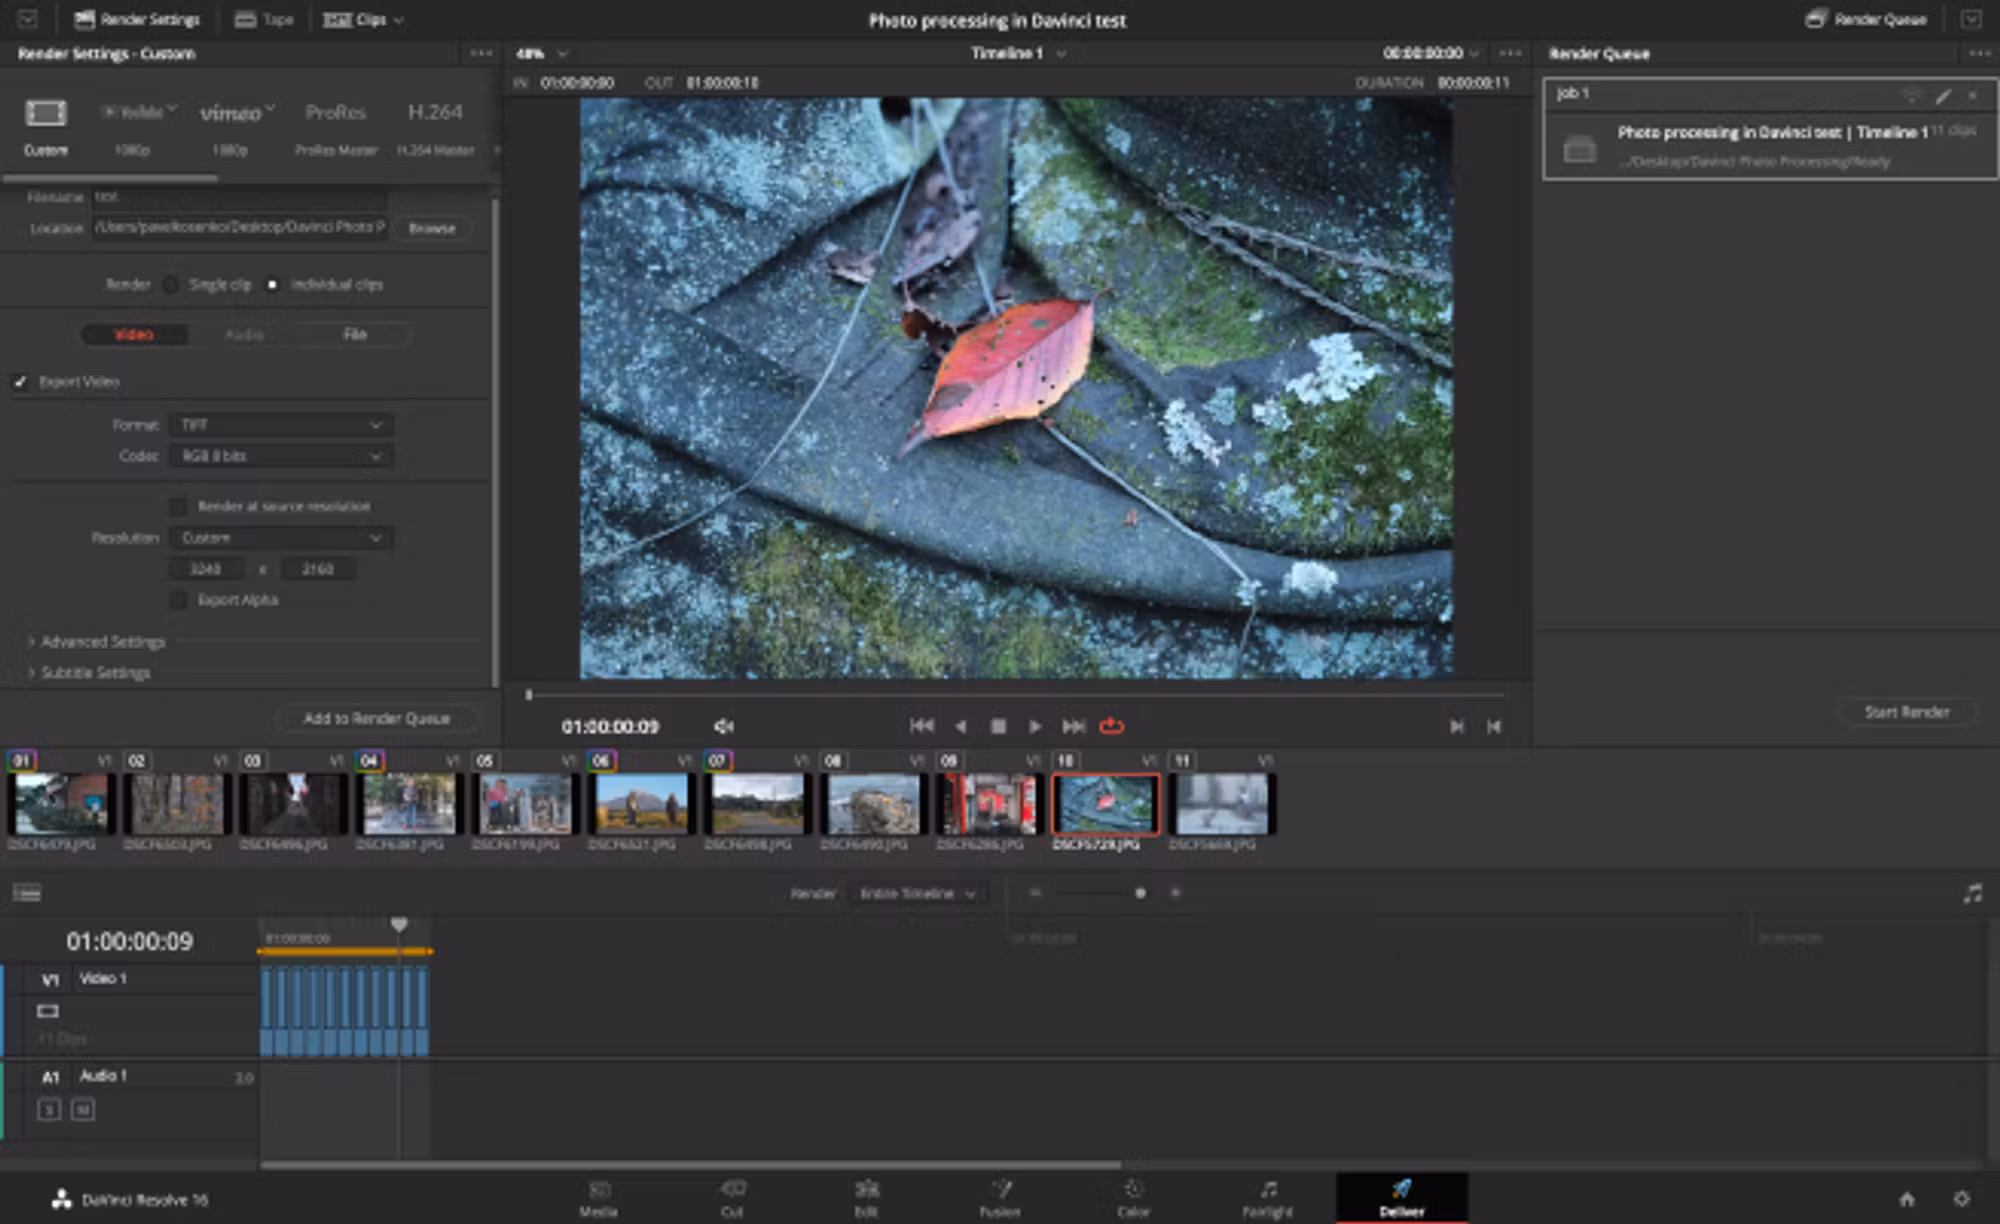The width and height of the screenshot is (2000, 1224).
Task: Click the mark-in icon right of loop
Action: 1457,726
